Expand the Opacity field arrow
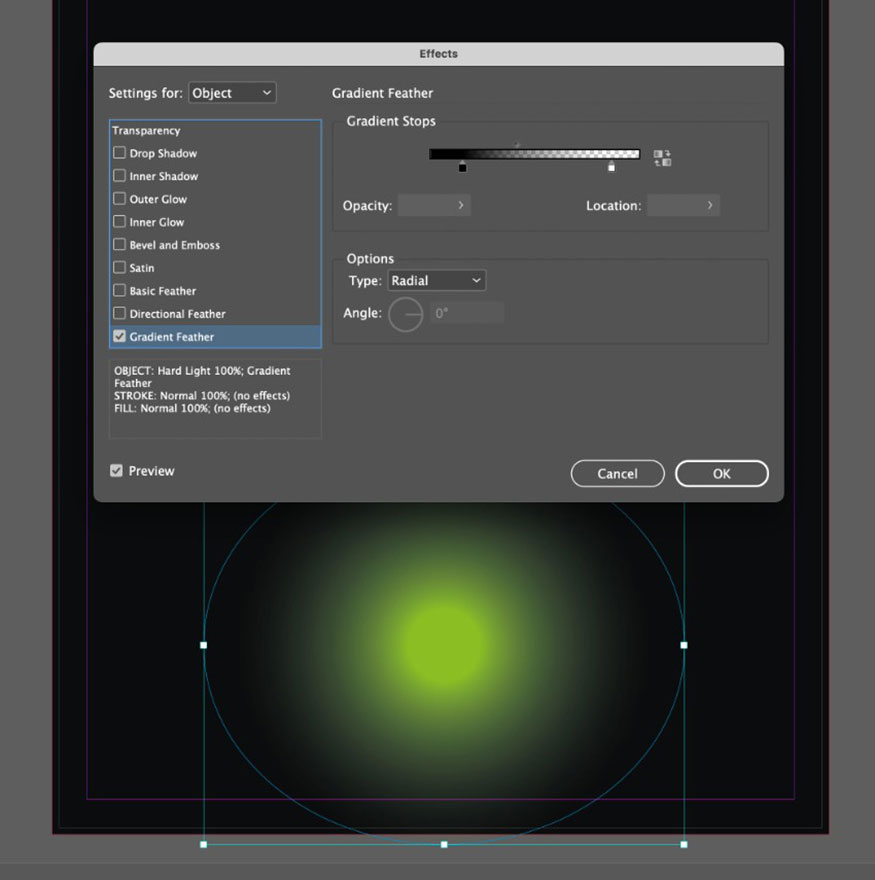Screen dimensions: 875x880 (x=461, y=205)
